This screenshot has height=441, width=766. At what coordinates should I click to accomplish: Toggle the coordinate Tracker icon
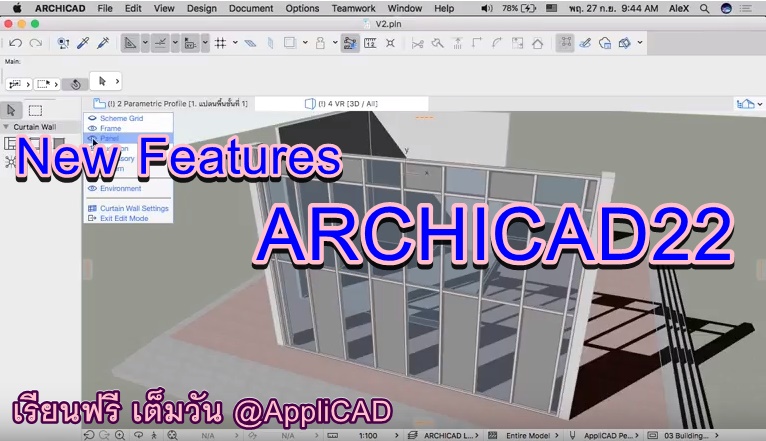pos(190,43)
